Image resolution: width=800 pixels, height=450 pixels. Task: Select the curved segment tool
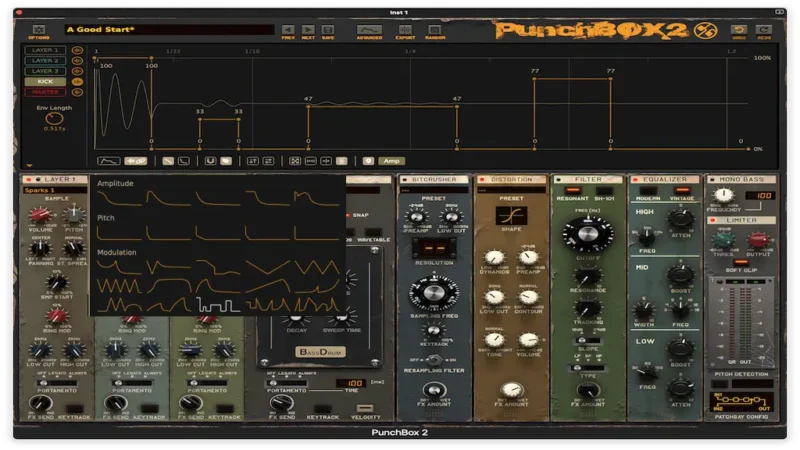[184, 161]
